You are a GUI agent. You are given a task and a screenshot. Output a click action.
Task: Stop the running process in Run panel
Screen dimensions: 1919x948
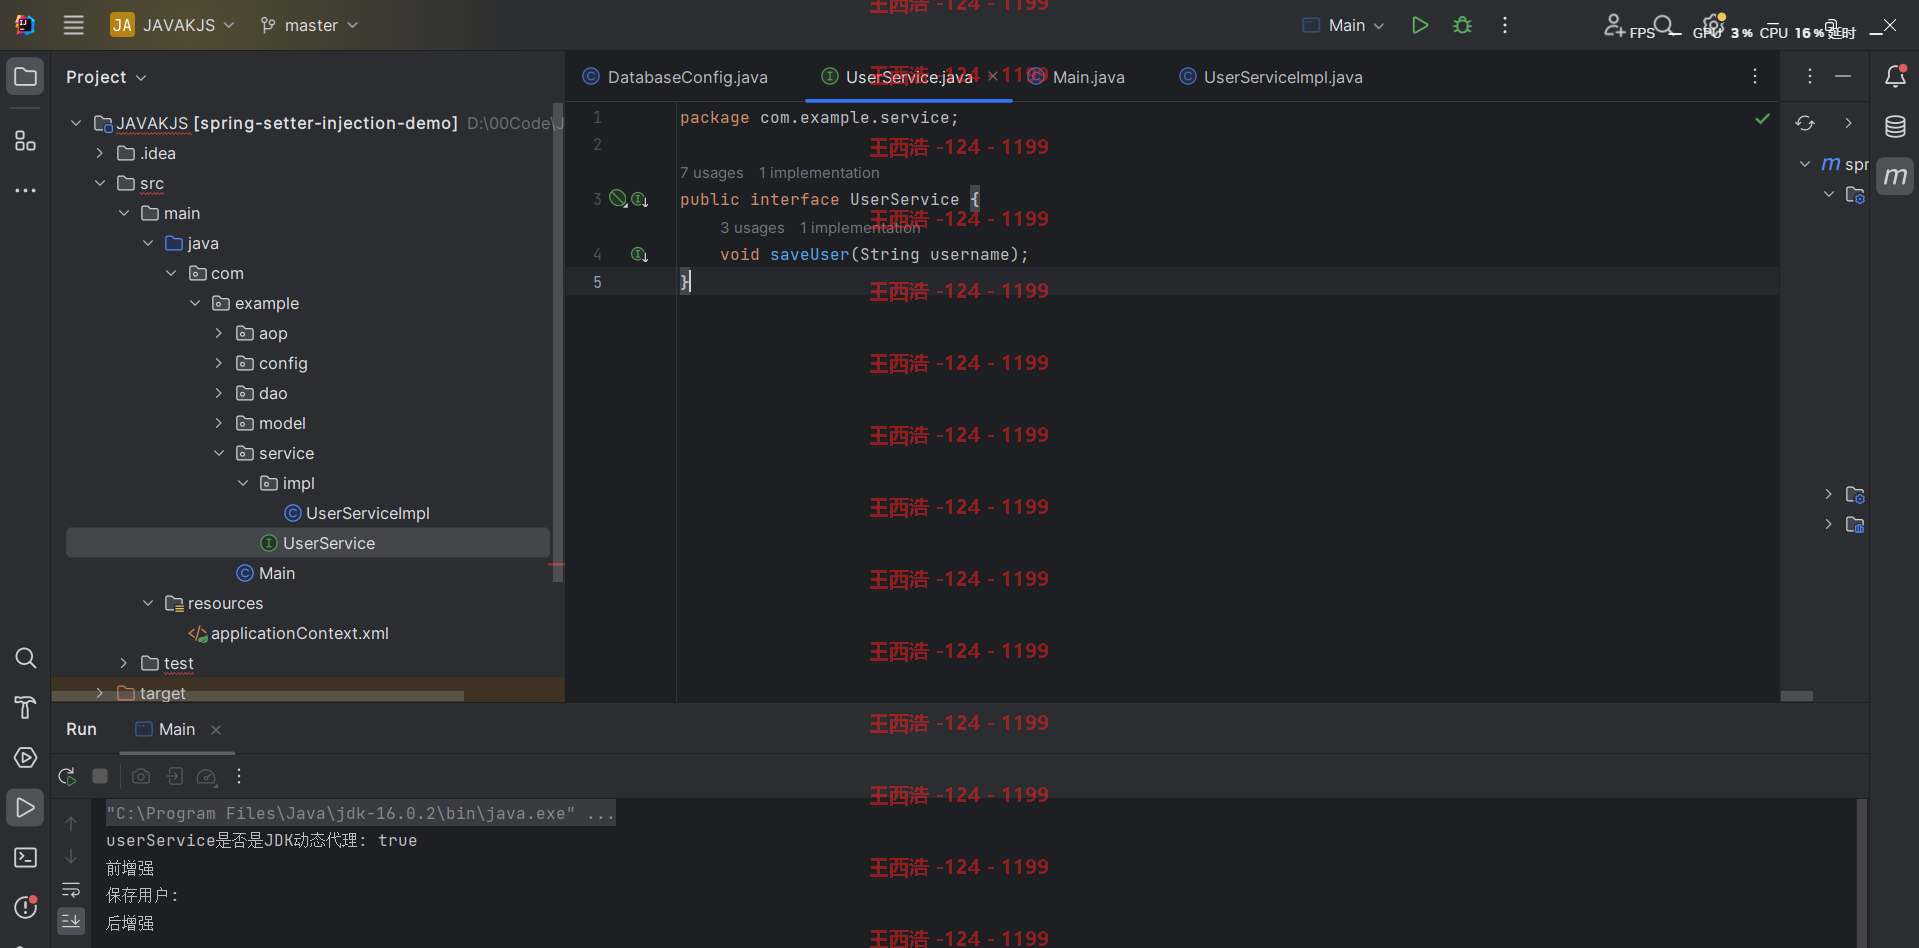click(100, 776)
